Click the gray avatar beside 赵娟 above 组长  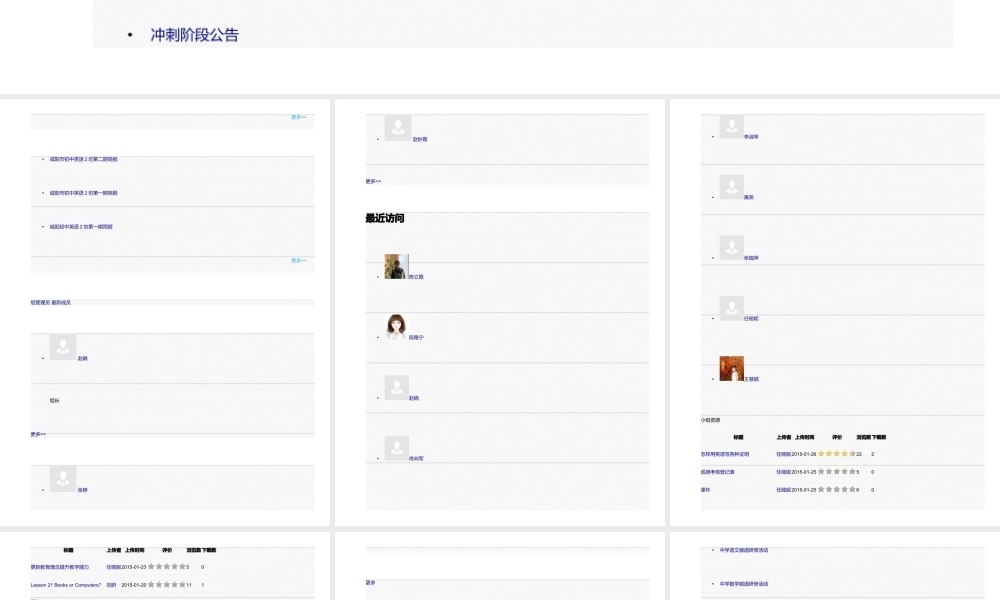click(63, 348)
